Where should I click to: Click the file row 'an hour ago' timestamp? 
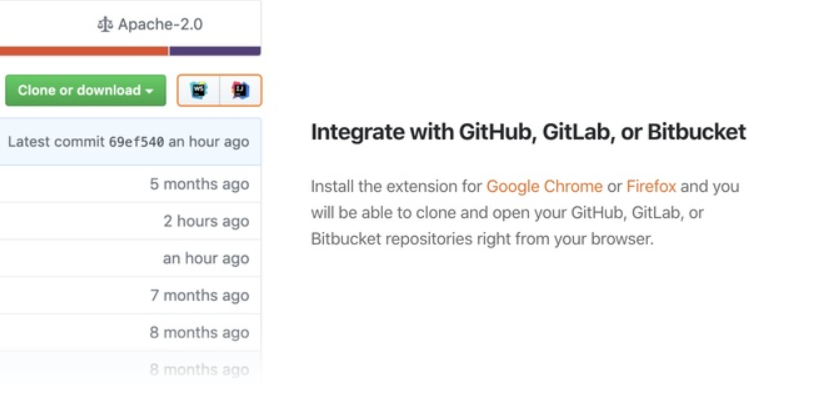coord(206,258)
